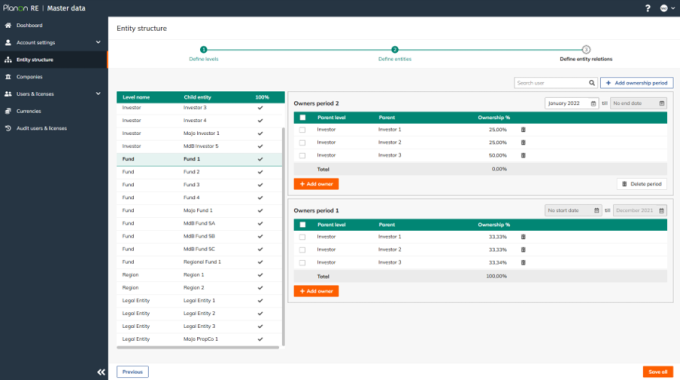The height and width of the screenshot is (380, 680).
Task: Select the Regional Fund 1 row
Action: pyautogui.click(x=199, y=262)
